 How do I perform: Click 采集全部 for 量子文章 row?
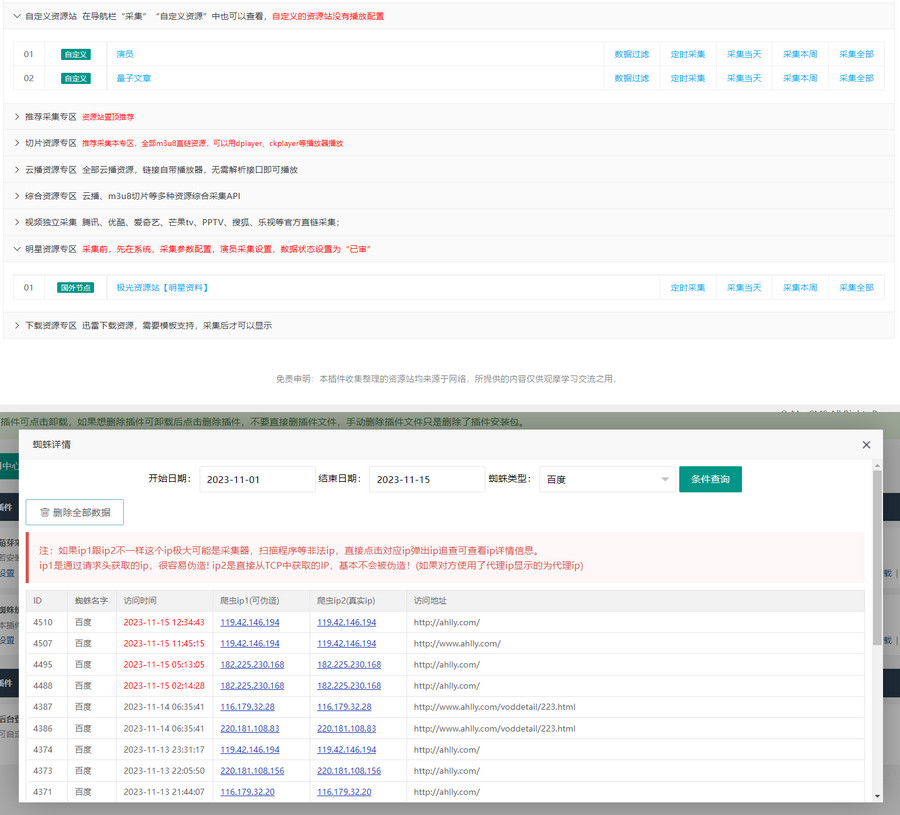point(856,78)
